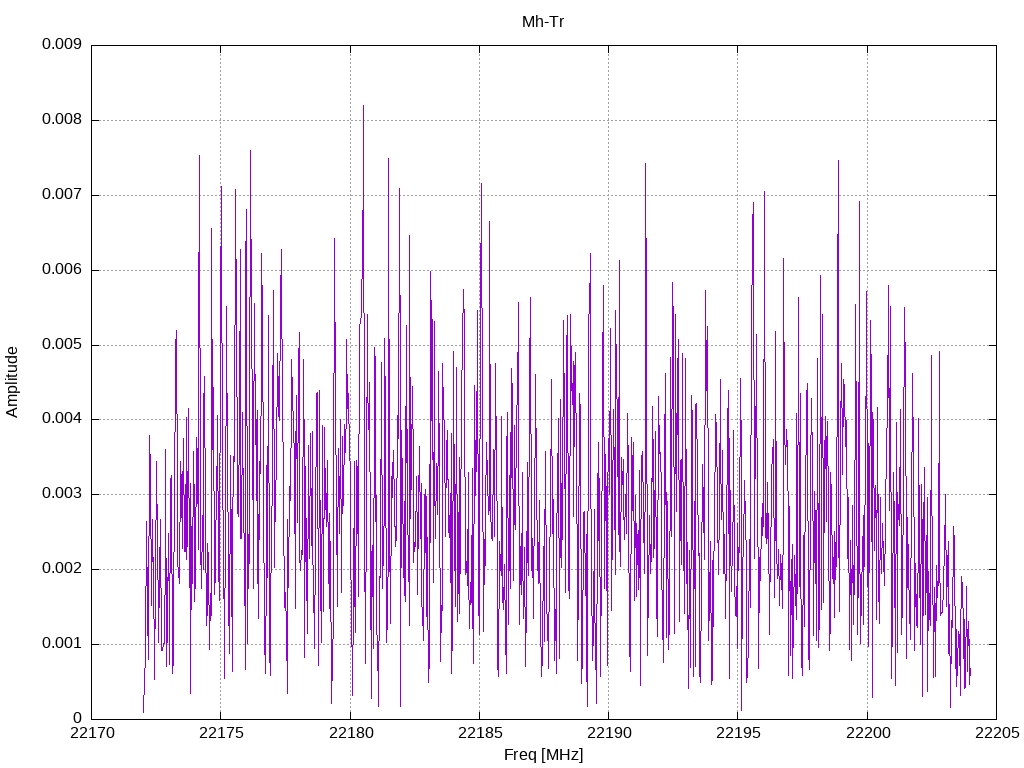Click the y-axis tick label 0.005

[x=62, y=344]
